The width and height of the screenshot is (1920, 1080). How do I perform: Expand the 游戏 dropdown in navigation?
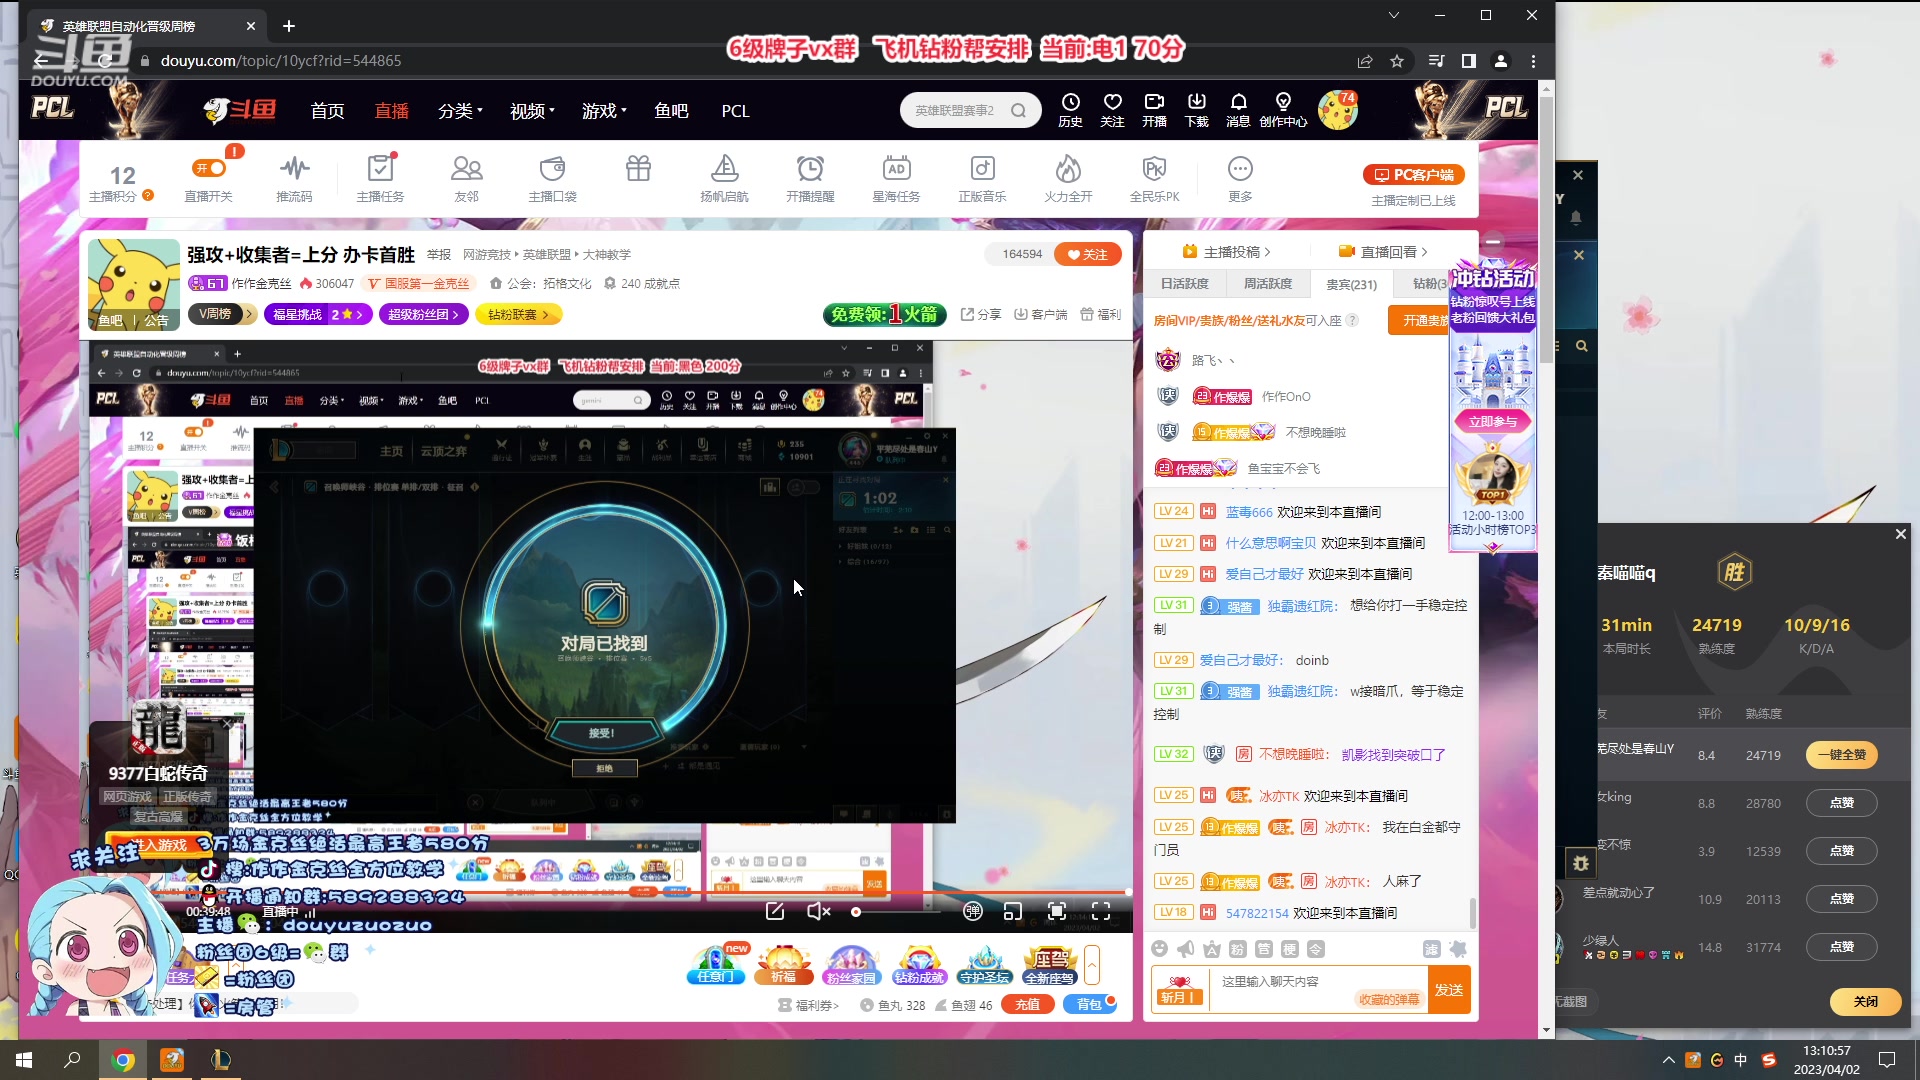pyautogui.click(x=604, y=111)
